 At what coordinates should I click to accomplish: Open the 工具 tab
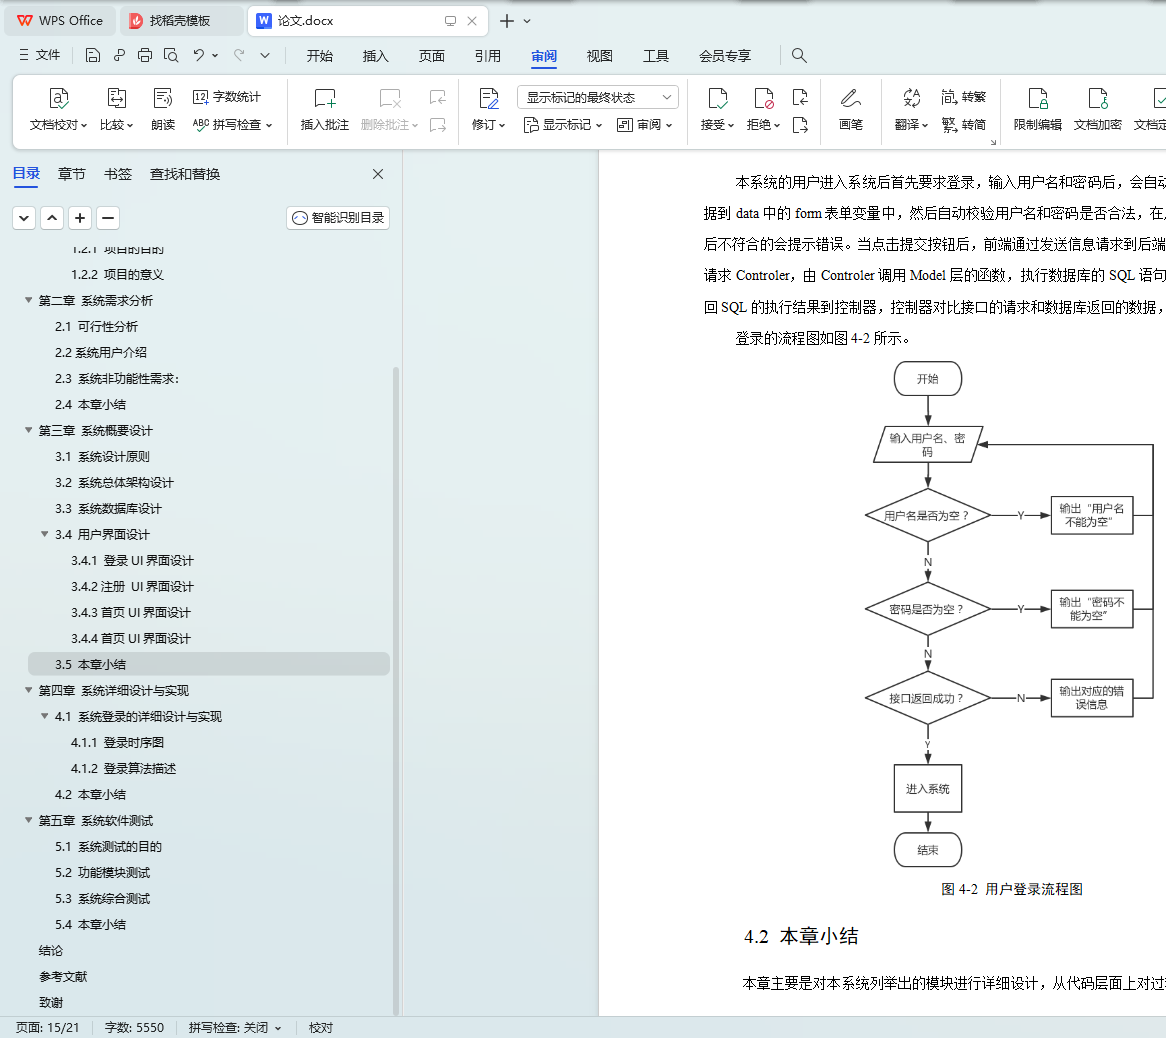[x=656, y=56]
